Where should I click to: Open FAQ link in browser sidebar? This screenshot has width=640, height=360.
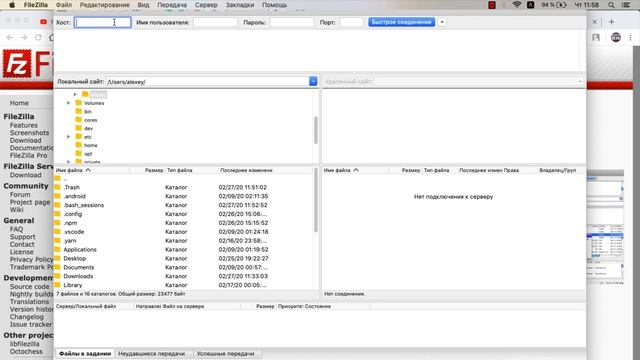16,229
